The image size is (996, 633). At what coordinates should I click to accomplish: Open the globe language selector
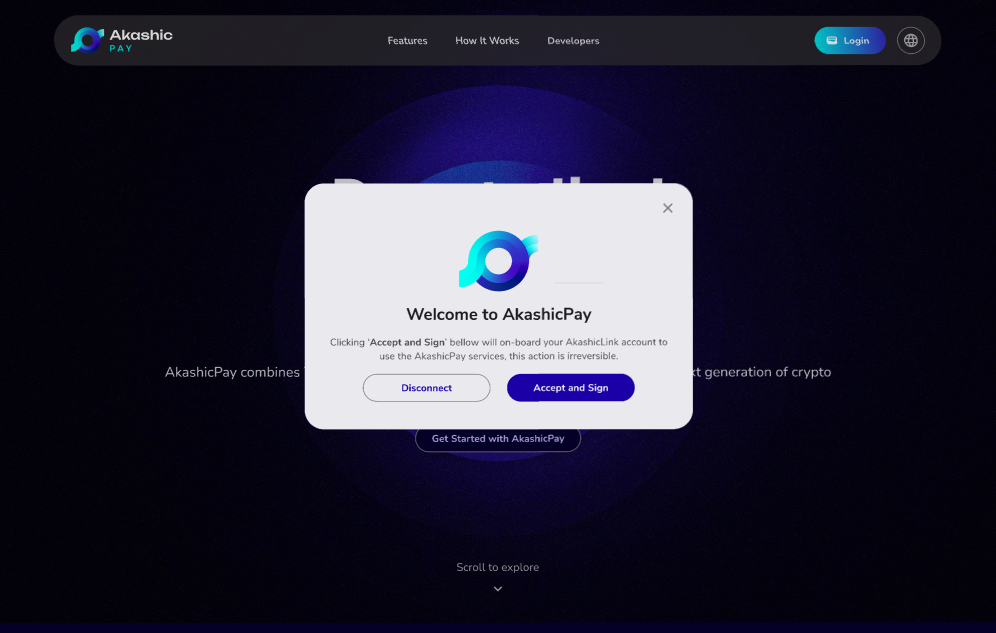[x=910, y=41]
